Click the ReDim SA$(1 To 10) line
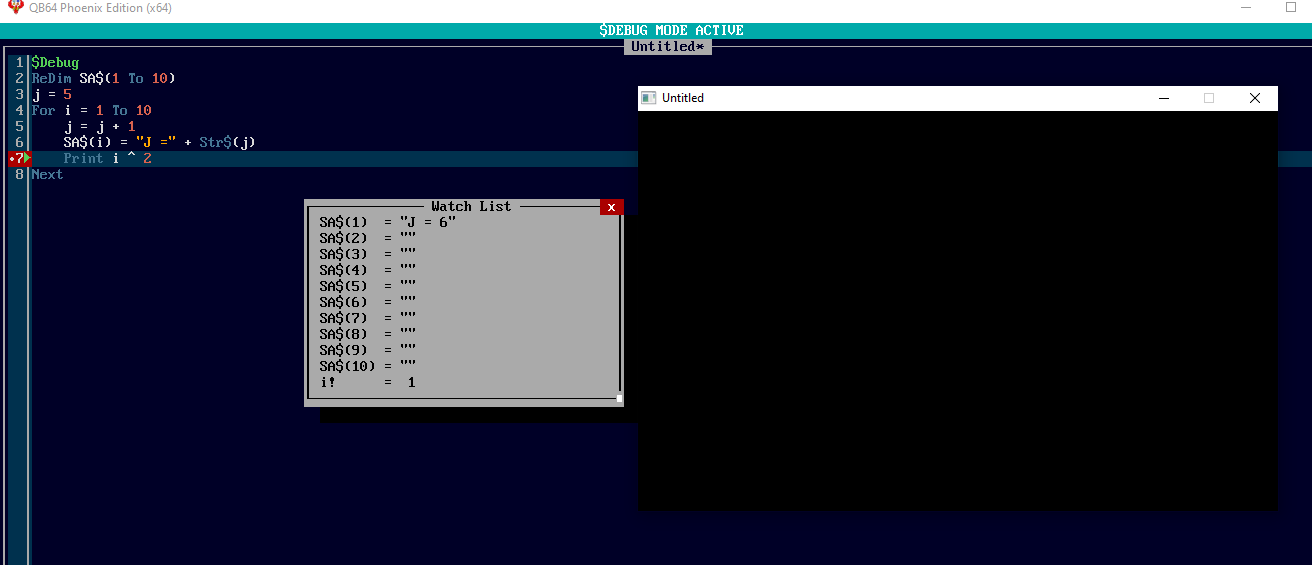 click(x=103, y=79)
